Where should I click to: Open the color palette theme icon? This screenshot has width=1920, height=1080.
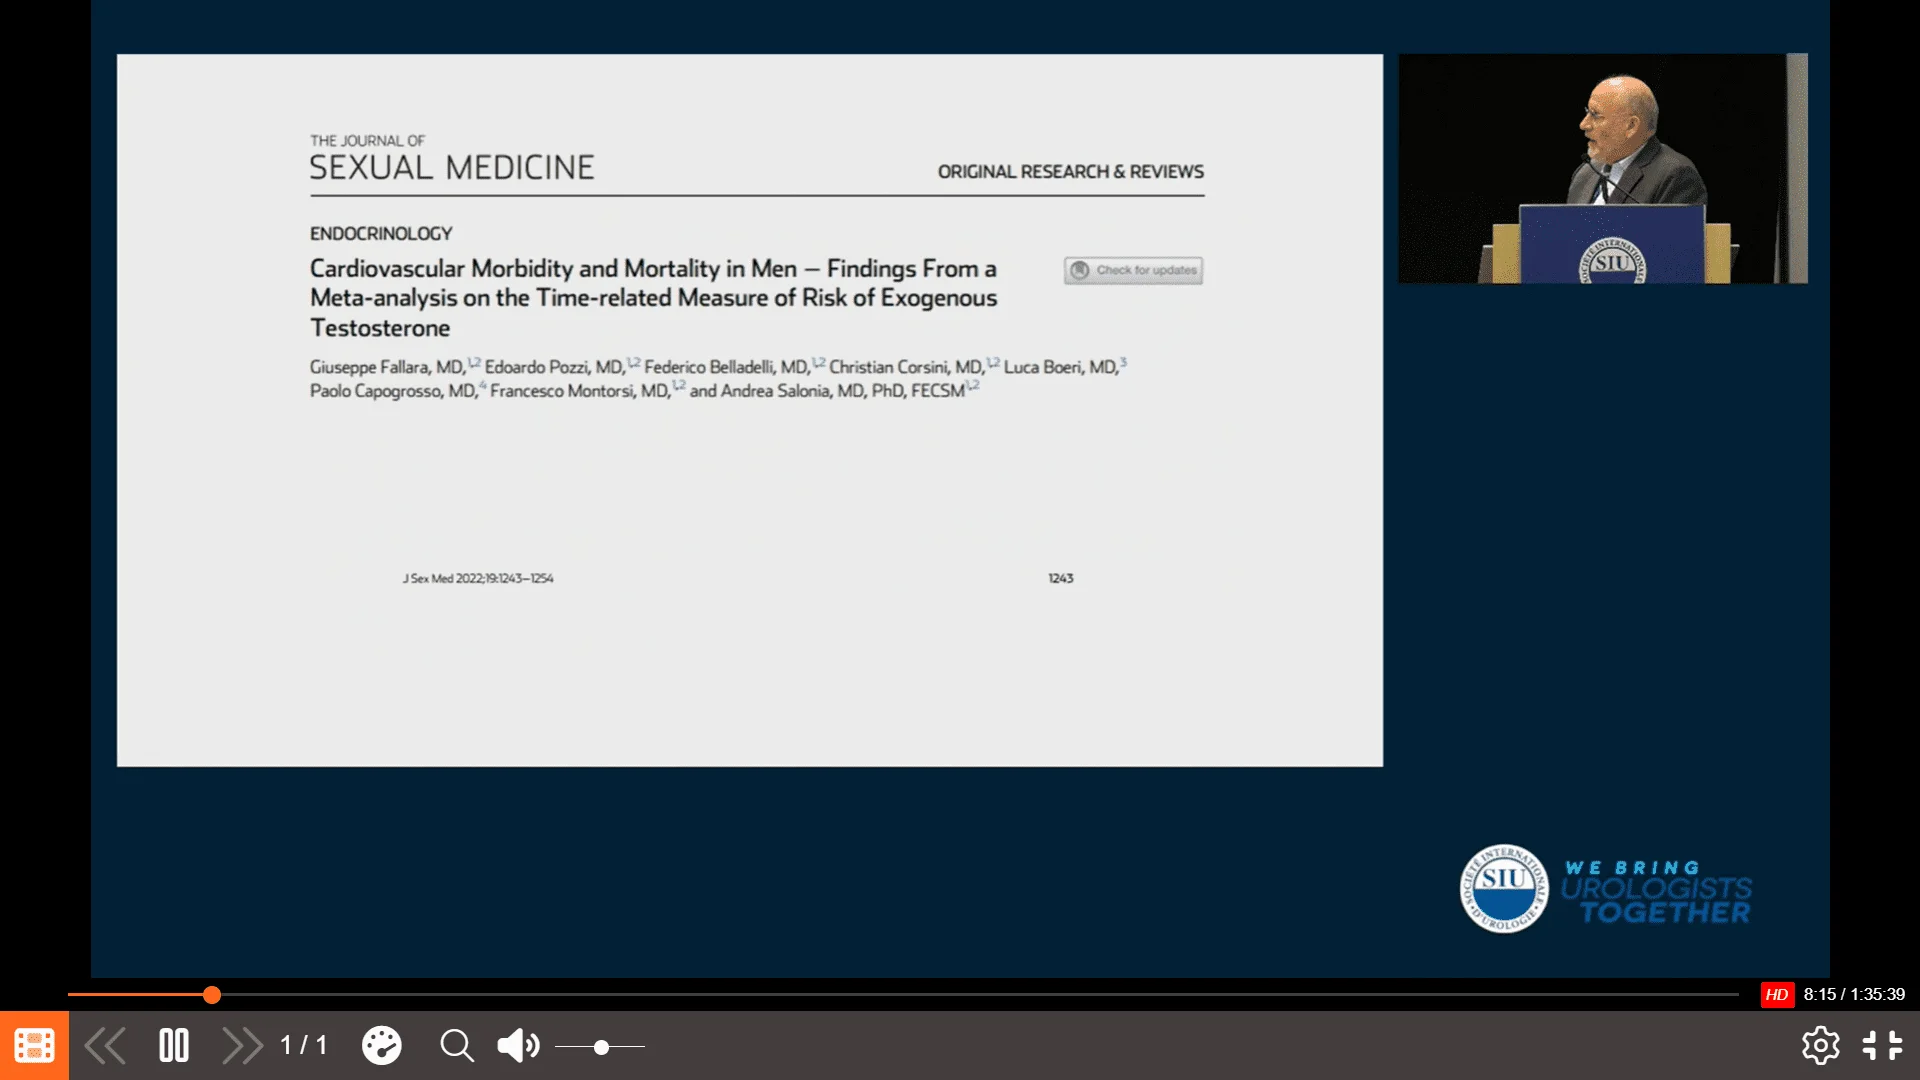[381, 1046]
